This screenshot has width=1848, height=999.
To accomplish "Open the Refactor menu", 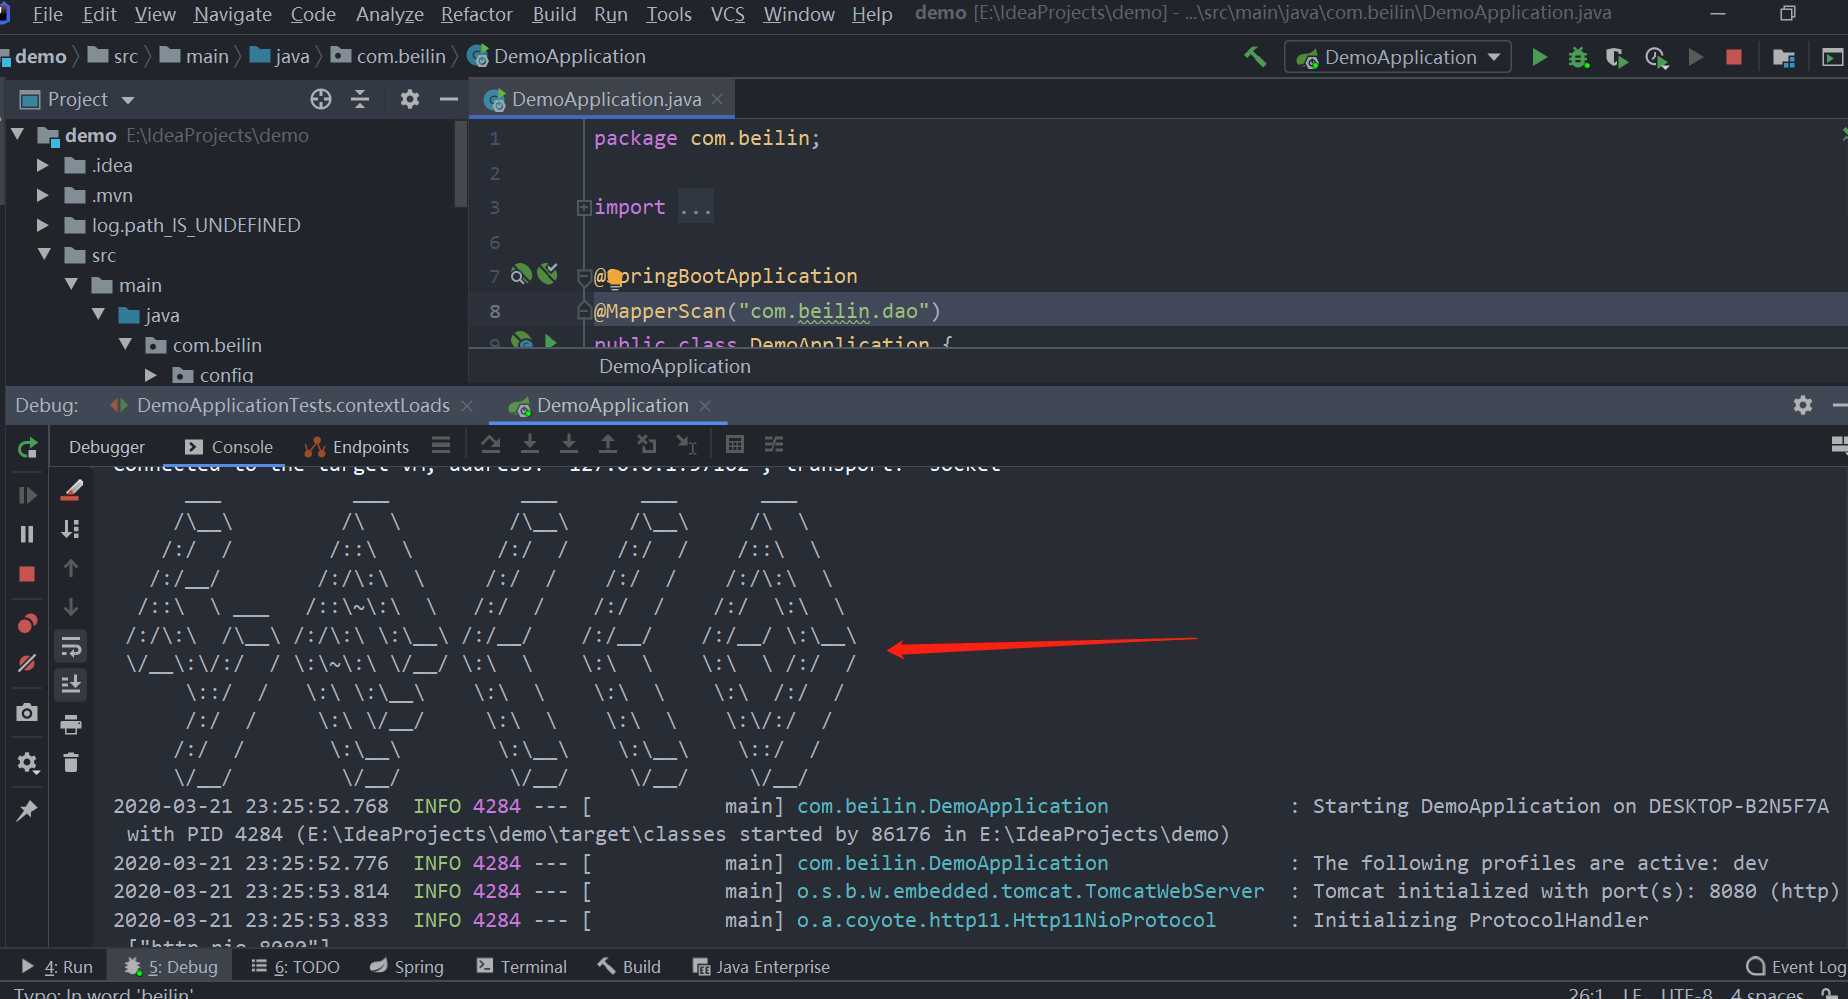I will pos(476,14).
